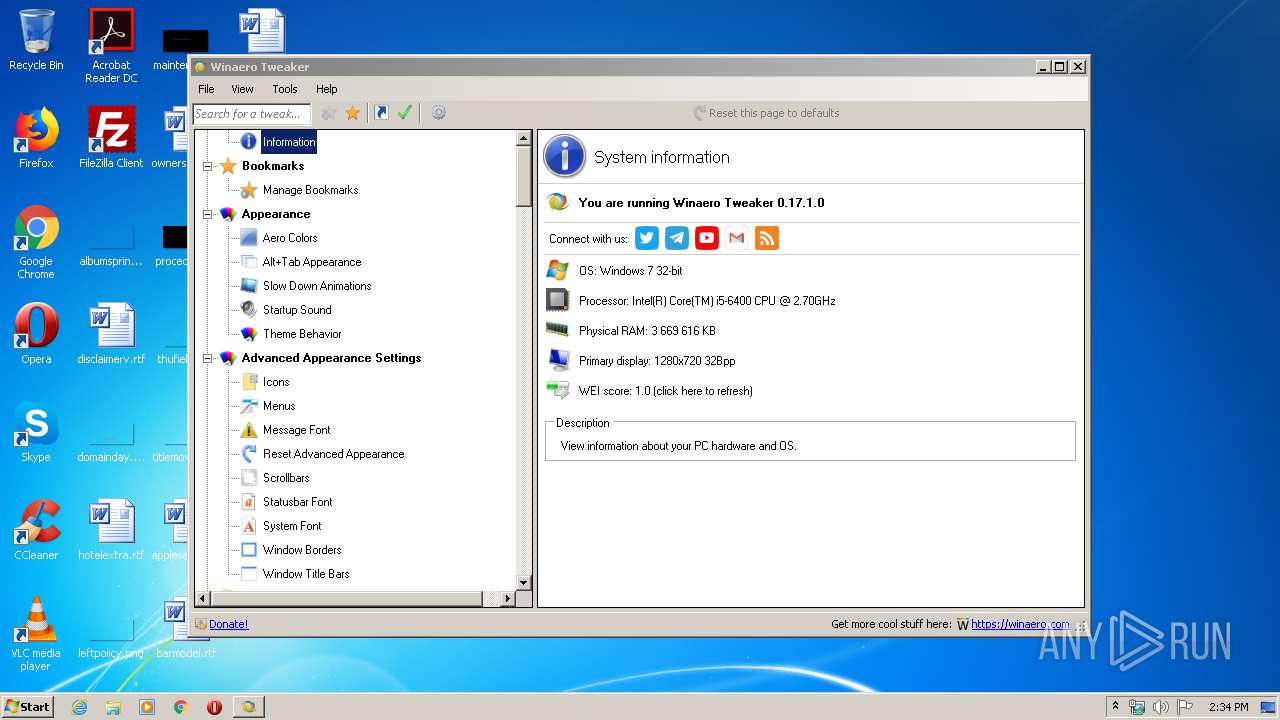Click the grayed-out bookmark star toolbar icon
The height and width of the screenshot is (720, 1280).
(328, 113)
